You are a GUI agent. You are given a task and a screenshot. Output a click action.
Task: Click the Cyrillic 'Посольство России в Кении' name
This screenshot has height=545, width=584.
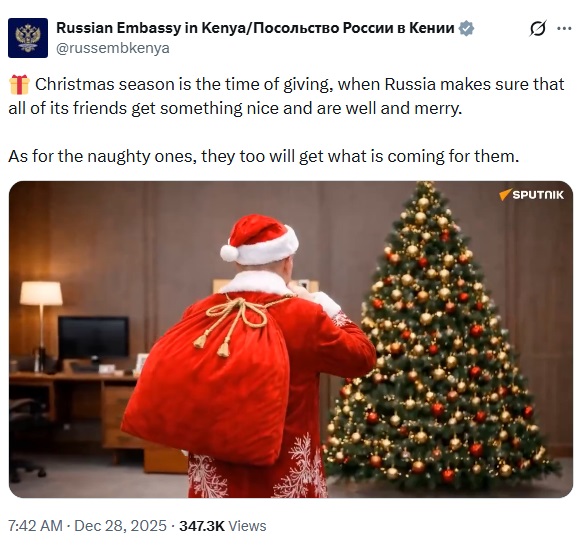coord(353,28)
